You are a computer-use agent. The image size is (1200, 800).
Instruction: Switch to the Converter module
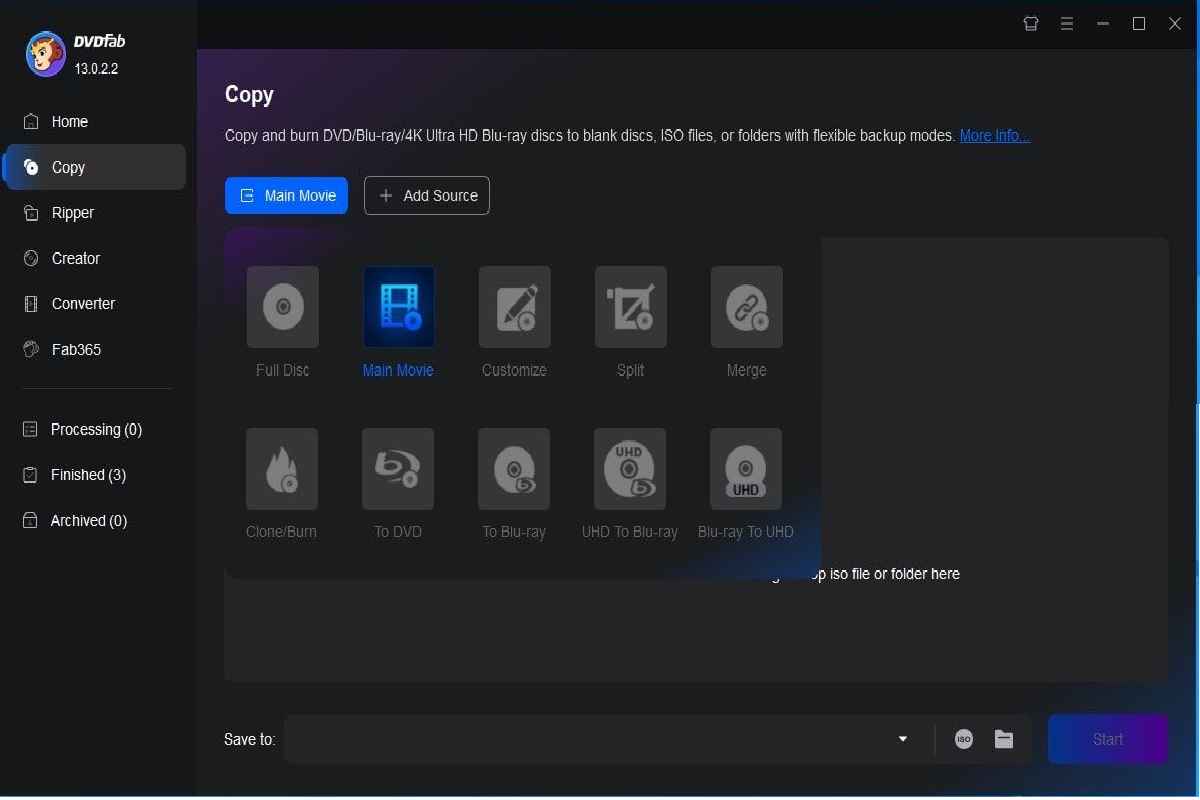[95, 304]
